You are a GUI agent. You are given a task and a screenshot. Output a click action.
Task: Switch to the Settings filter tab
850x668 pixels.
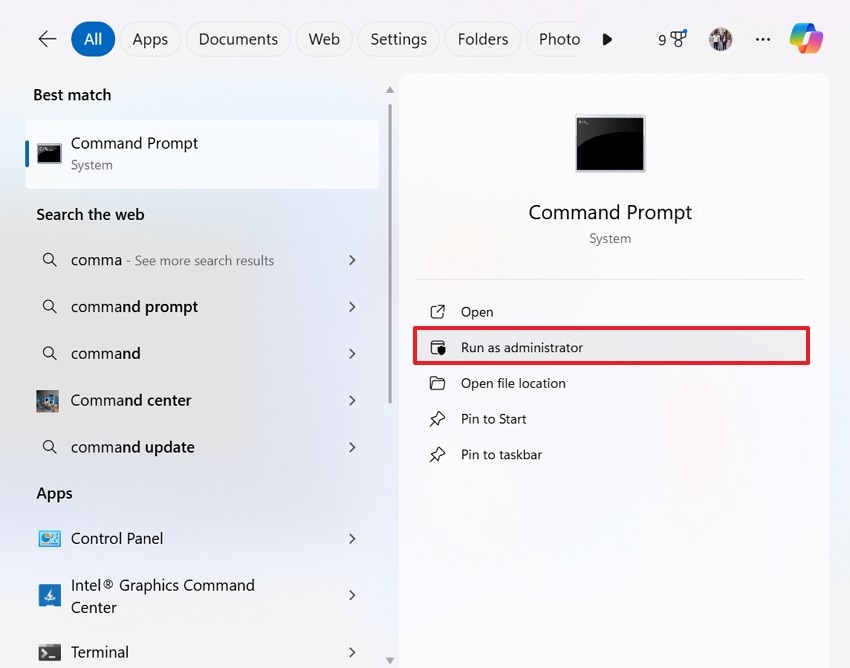click(398, 39)
